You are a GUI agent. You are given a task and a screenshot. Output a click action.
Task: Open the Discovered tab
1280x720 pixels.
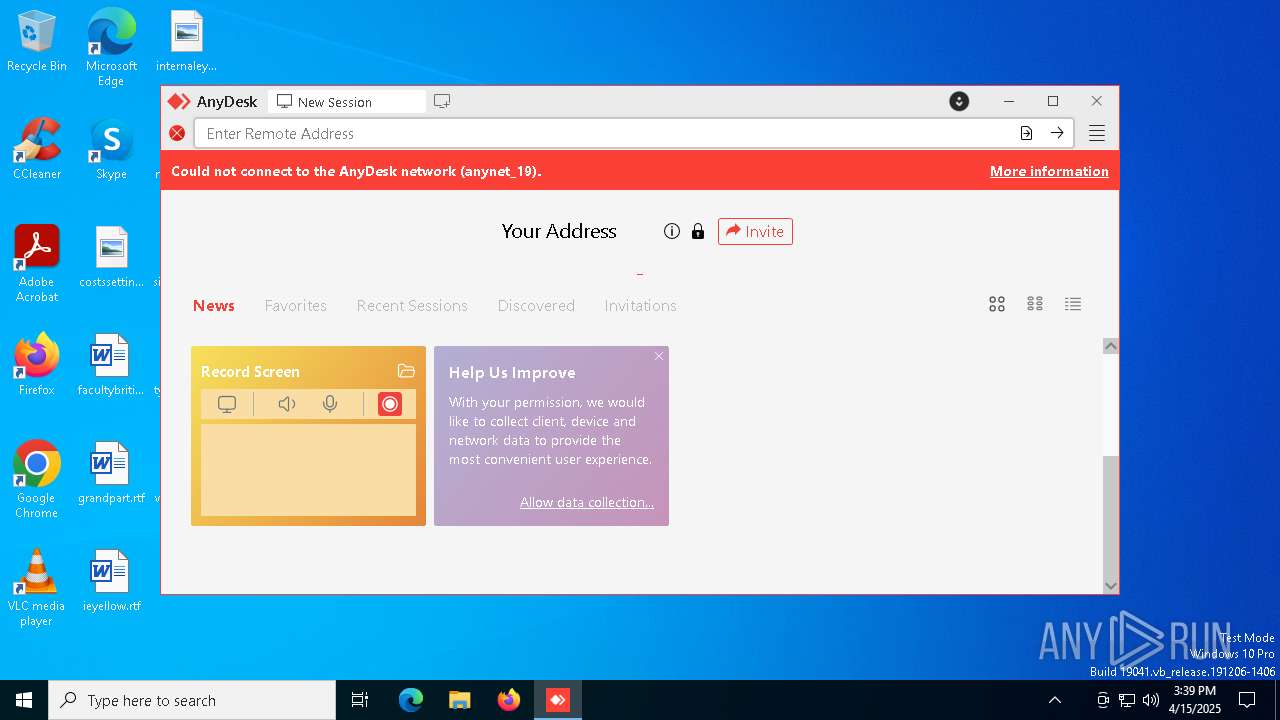pos(536,306)
